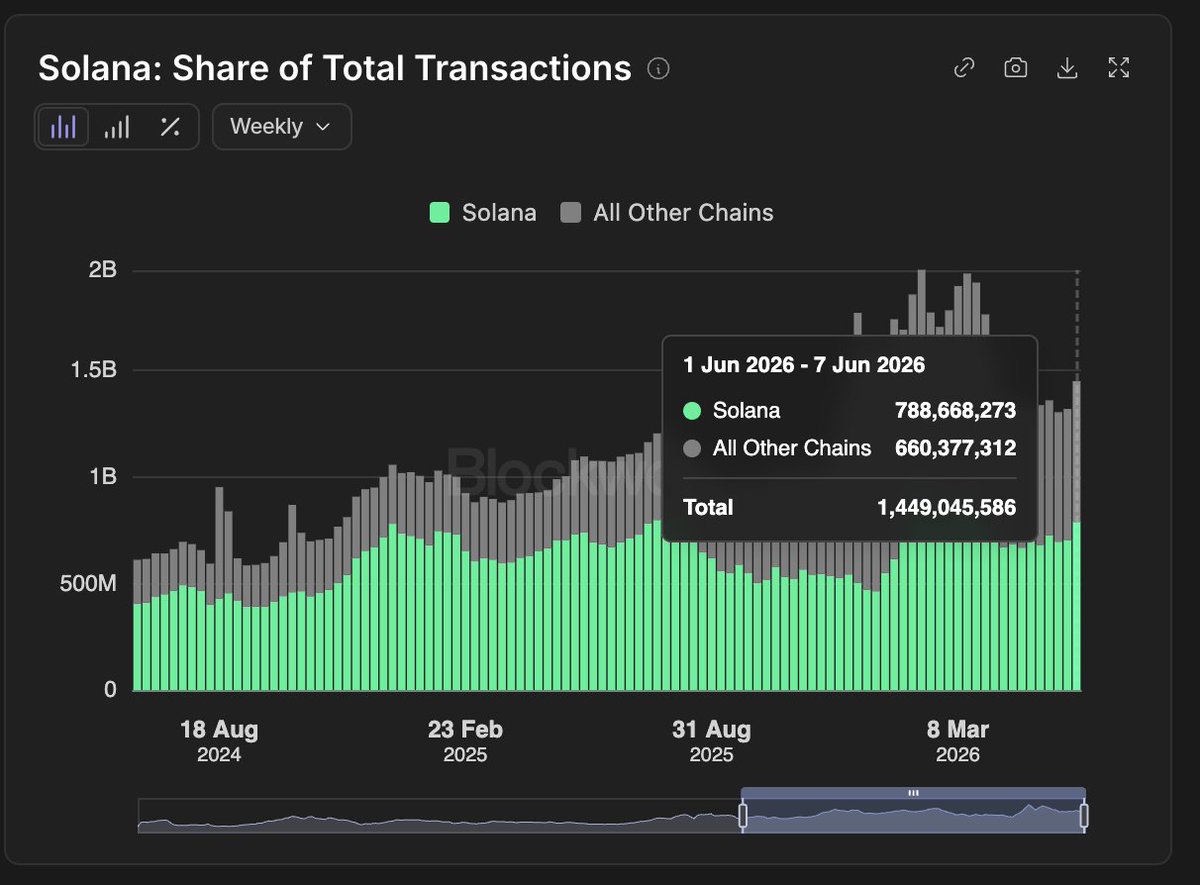Switch to the percentage view
This screenshot has height=885, width=1200.
pos(170,127)
